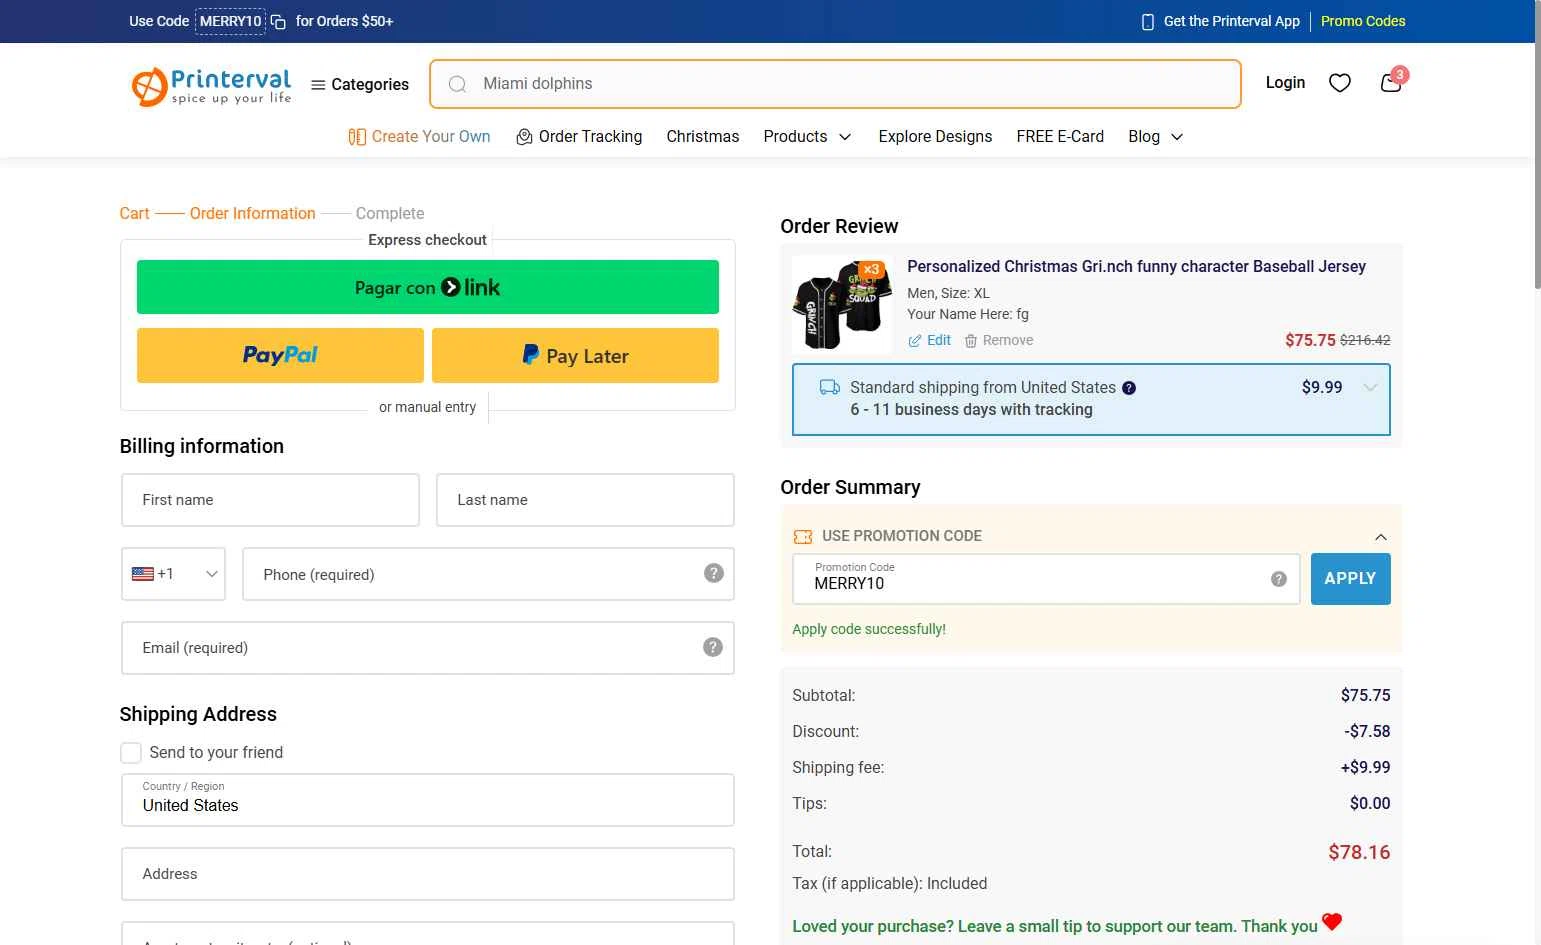Open the wishlist heart icon

tap(1339, 83)
